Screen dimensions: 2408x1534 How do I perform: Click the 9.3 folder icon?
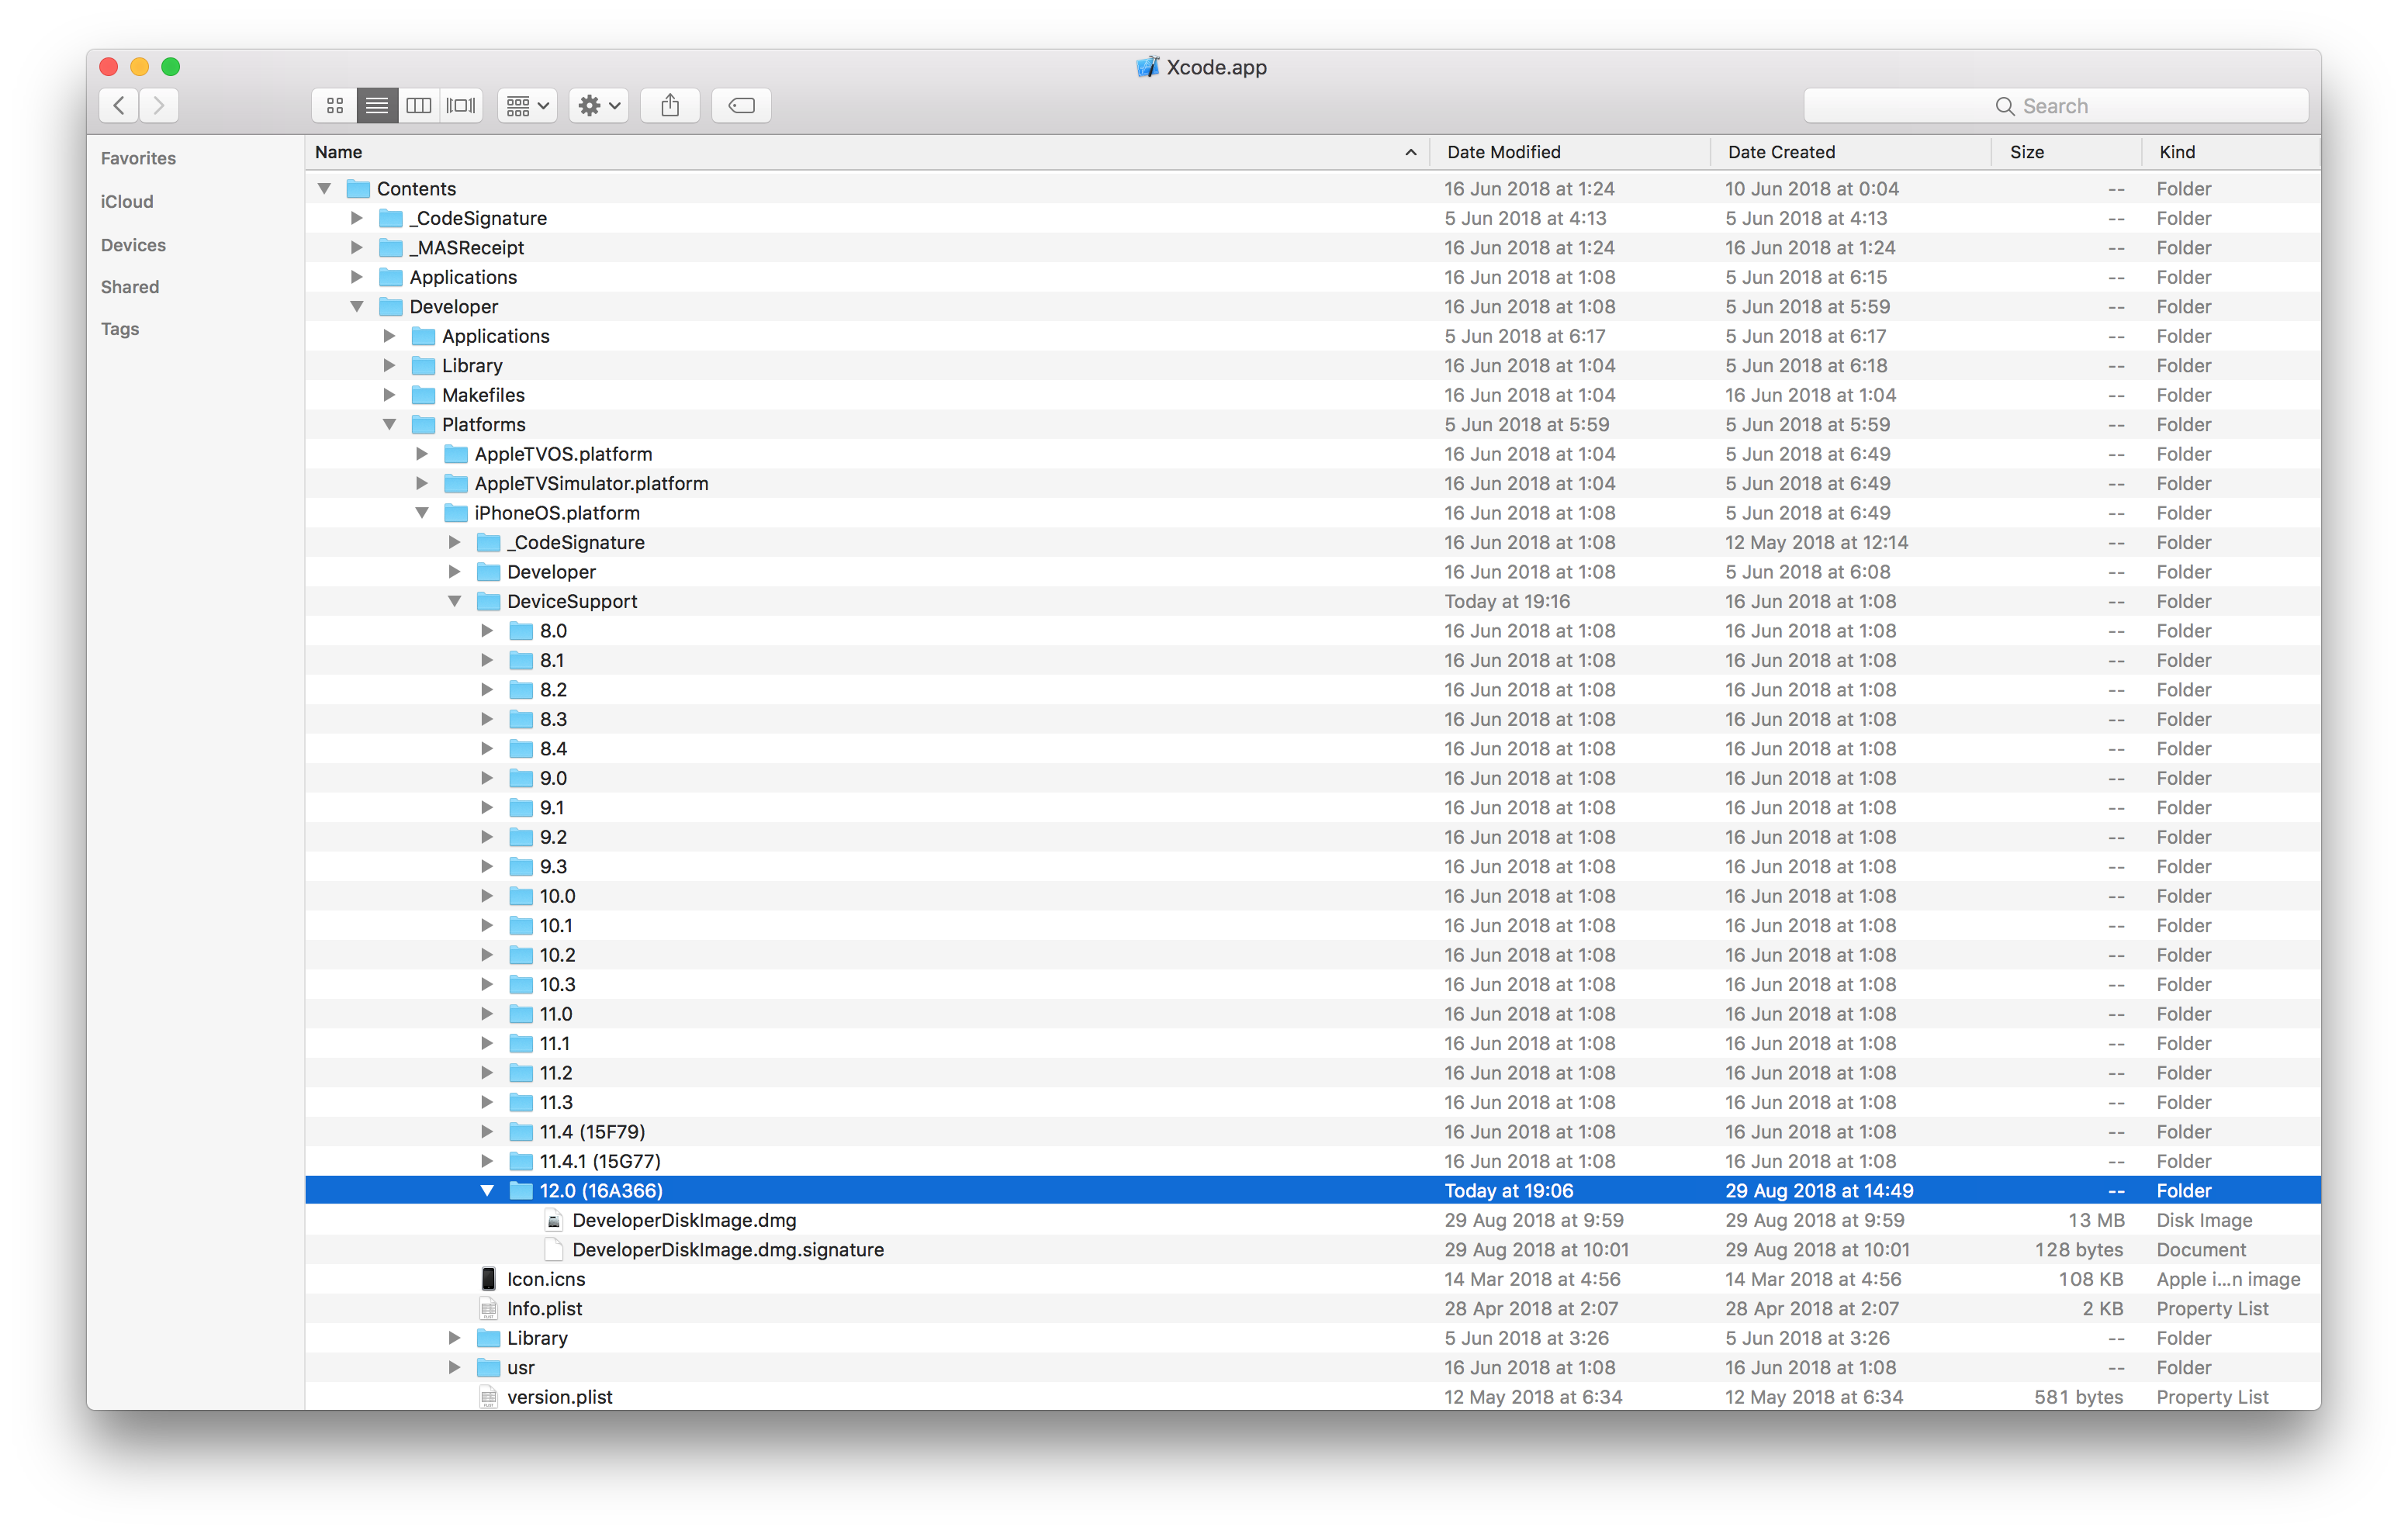point(521,866)
